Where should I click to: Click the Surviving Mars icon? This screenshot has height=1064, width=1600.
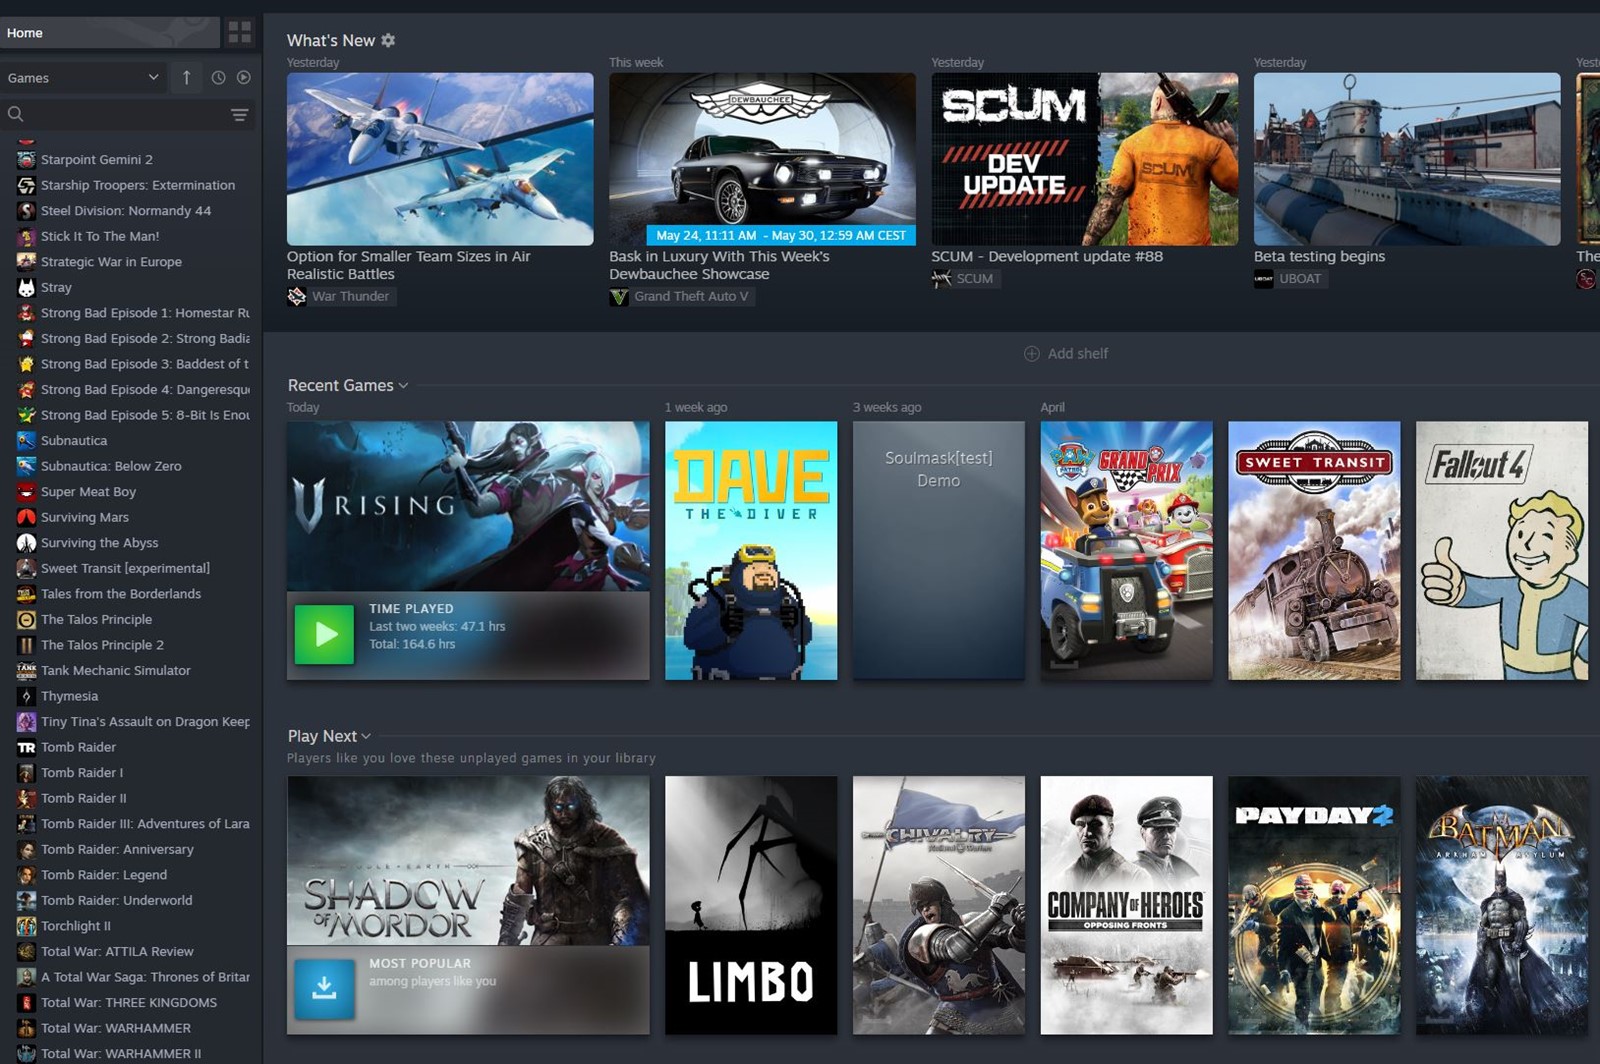[x=26, y=517]
